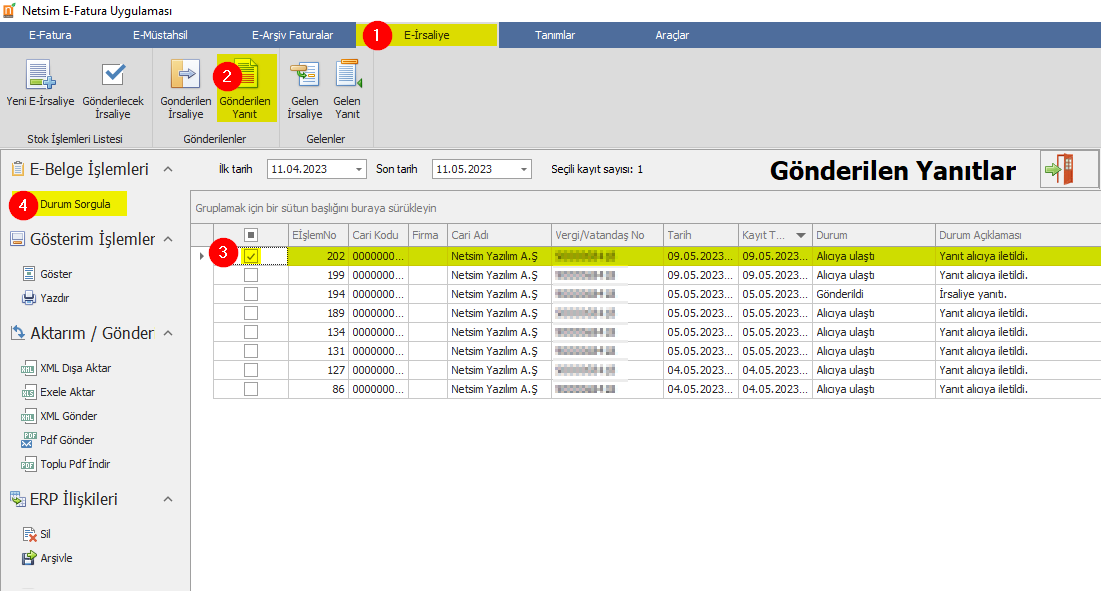
Task: Click the XML Dışa Aktar icon
Action: tap(28, 368)
